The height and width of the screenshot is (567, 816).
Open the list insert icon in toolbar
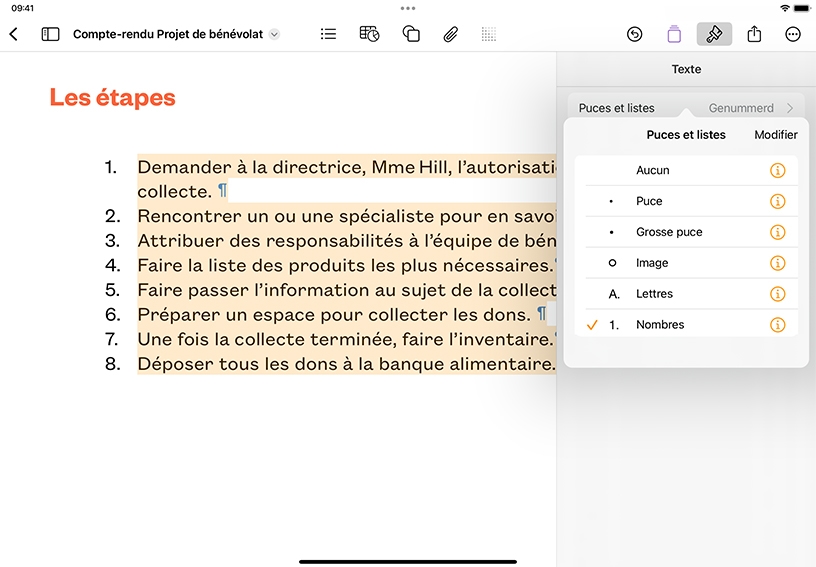(328, 34)
